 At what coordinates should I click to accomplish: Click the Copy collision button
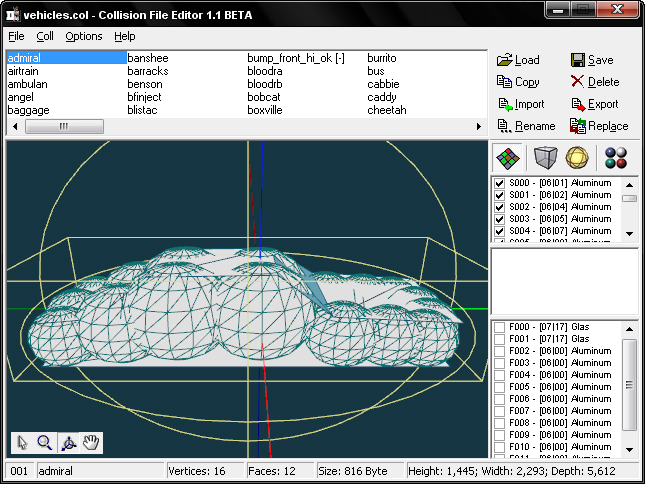click(518, 82)
